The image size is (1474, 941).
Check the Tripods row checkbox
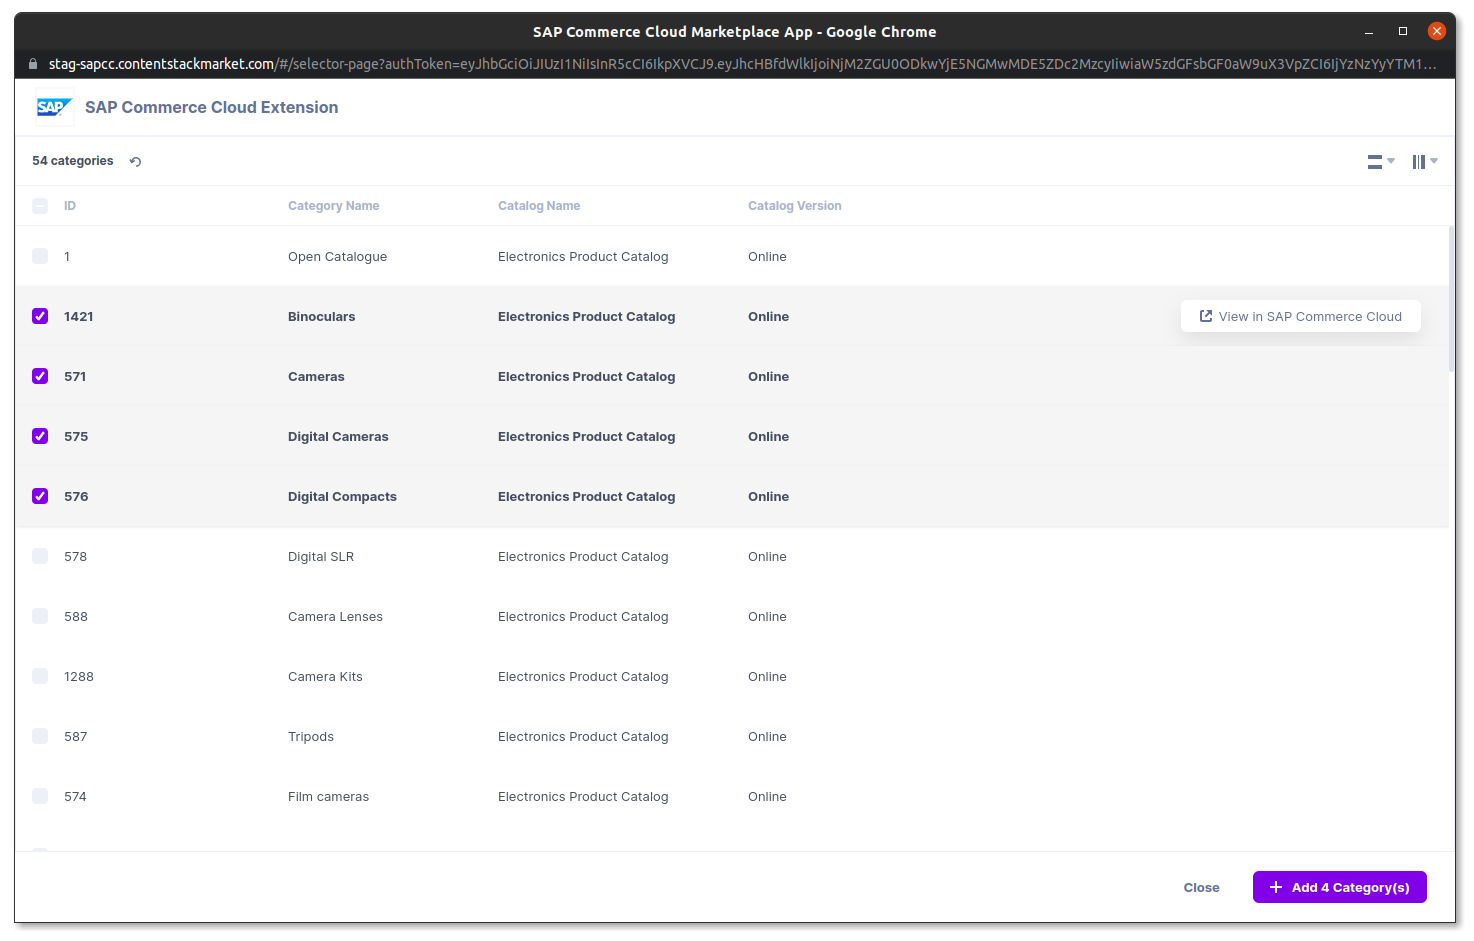(40, 736)
